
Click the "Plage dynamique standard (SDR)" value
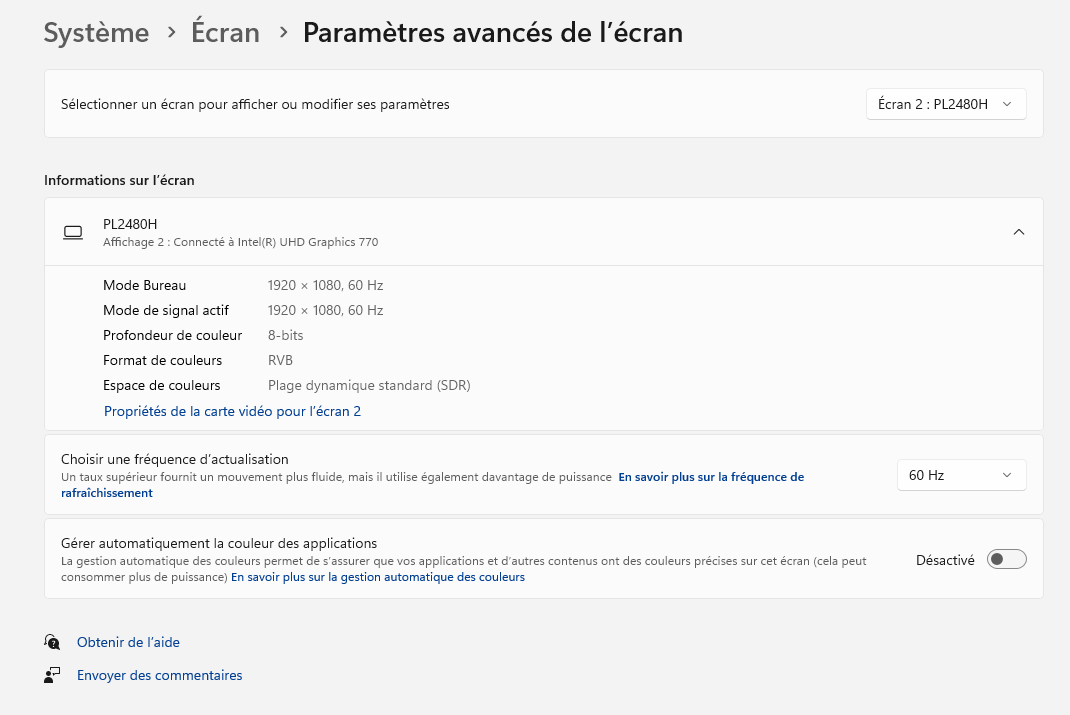click(368, 385)
